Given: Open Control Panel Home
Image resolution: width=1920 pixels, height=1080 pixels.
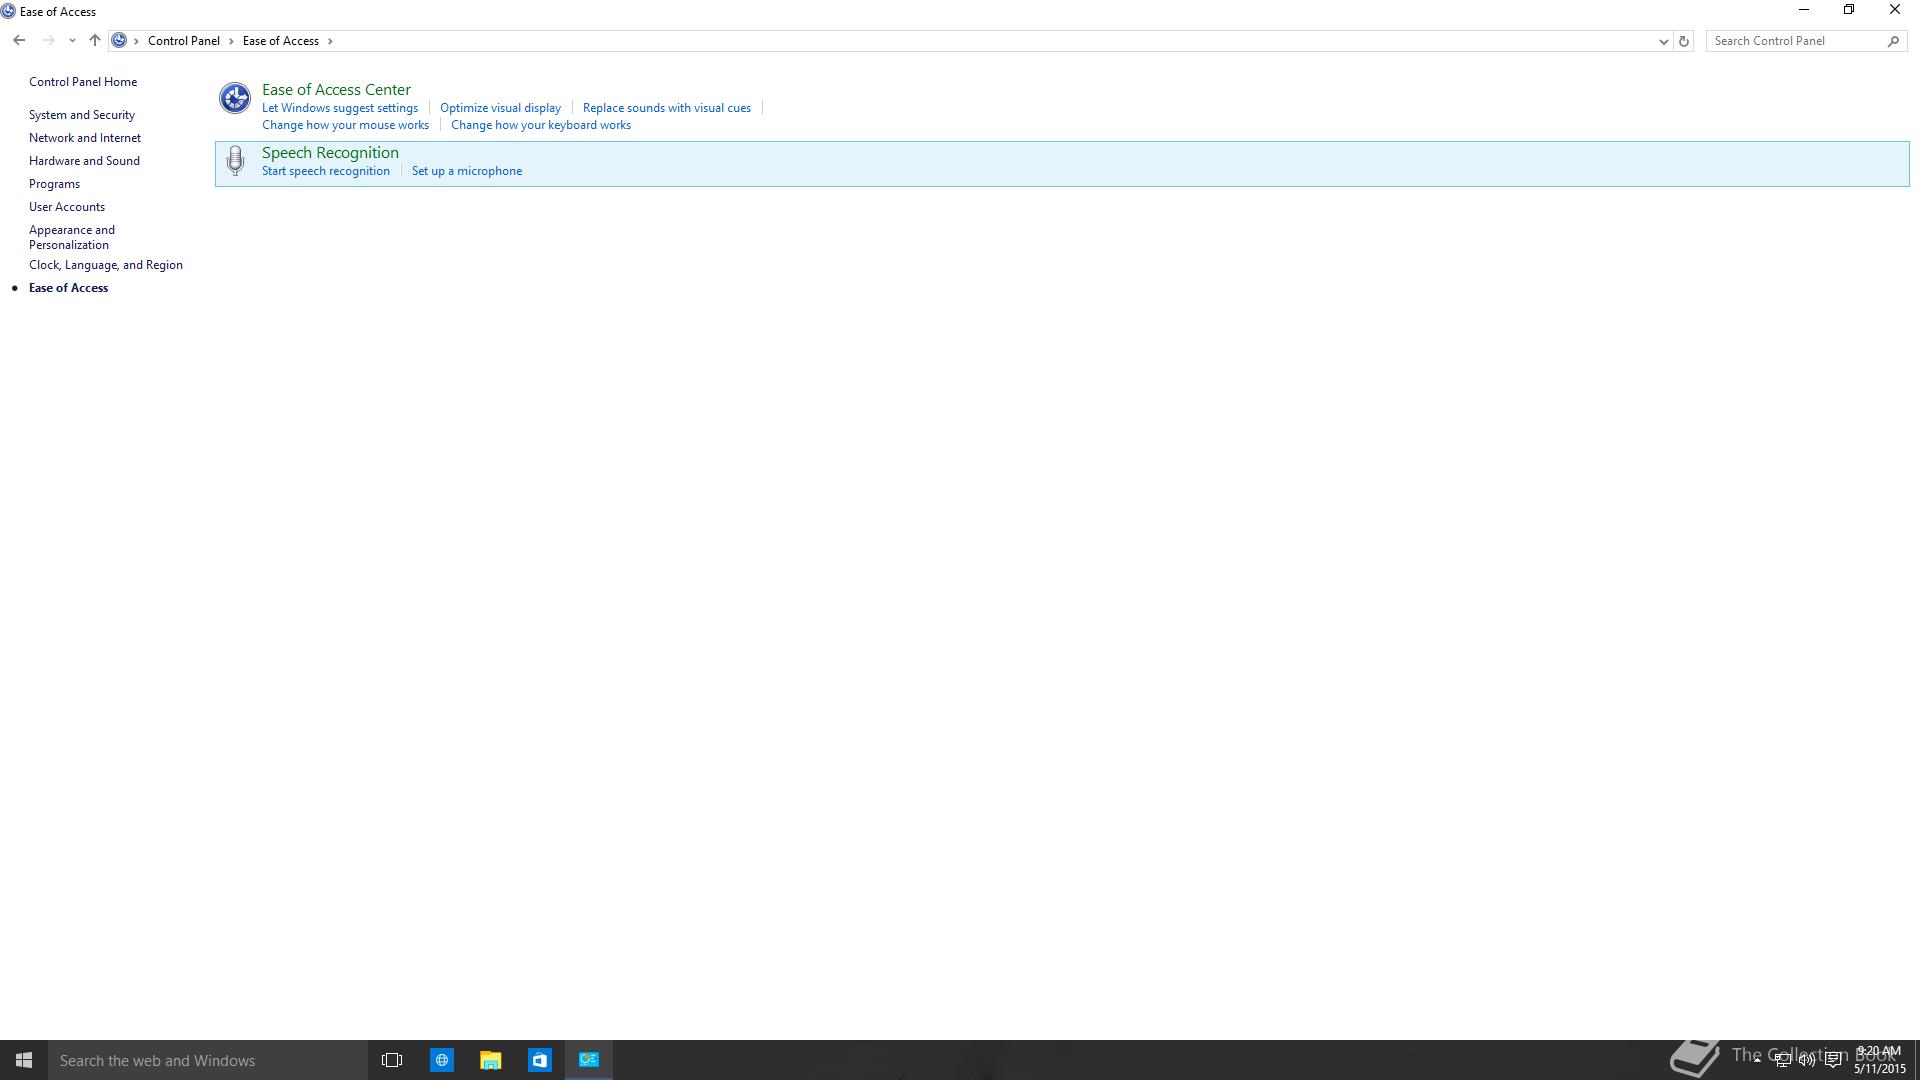Looking at the screenshot, I should 83,82.
